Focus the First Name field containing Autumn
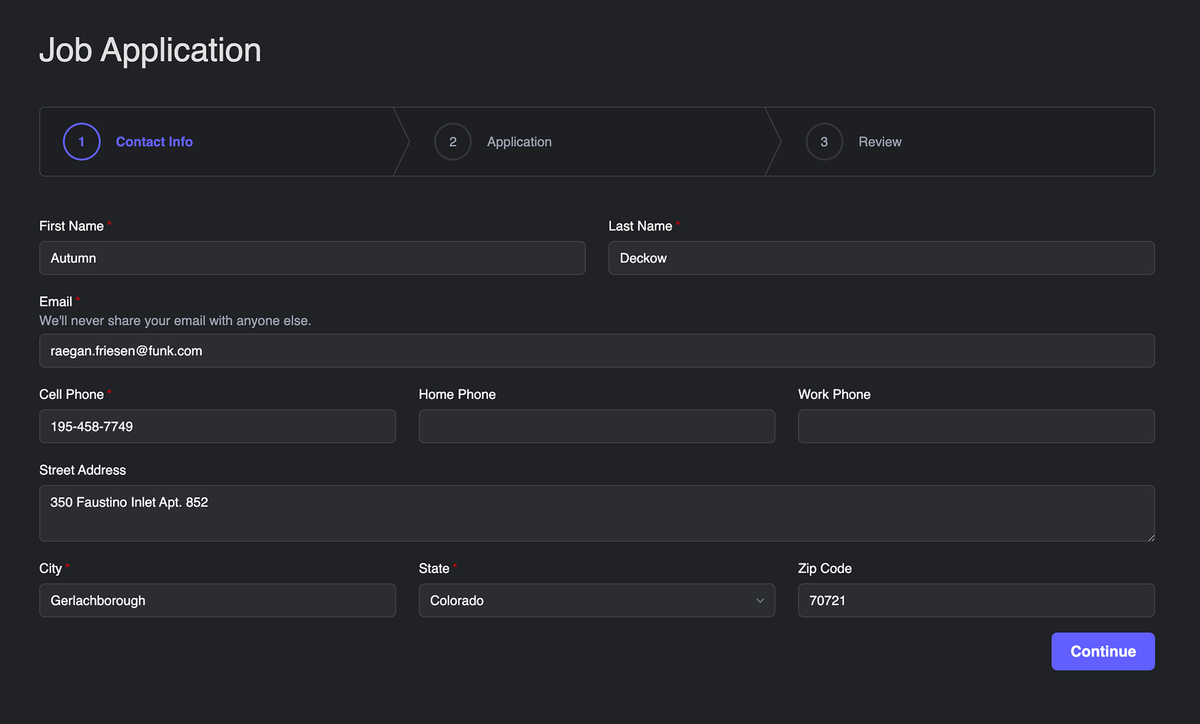 click(312, 258)
